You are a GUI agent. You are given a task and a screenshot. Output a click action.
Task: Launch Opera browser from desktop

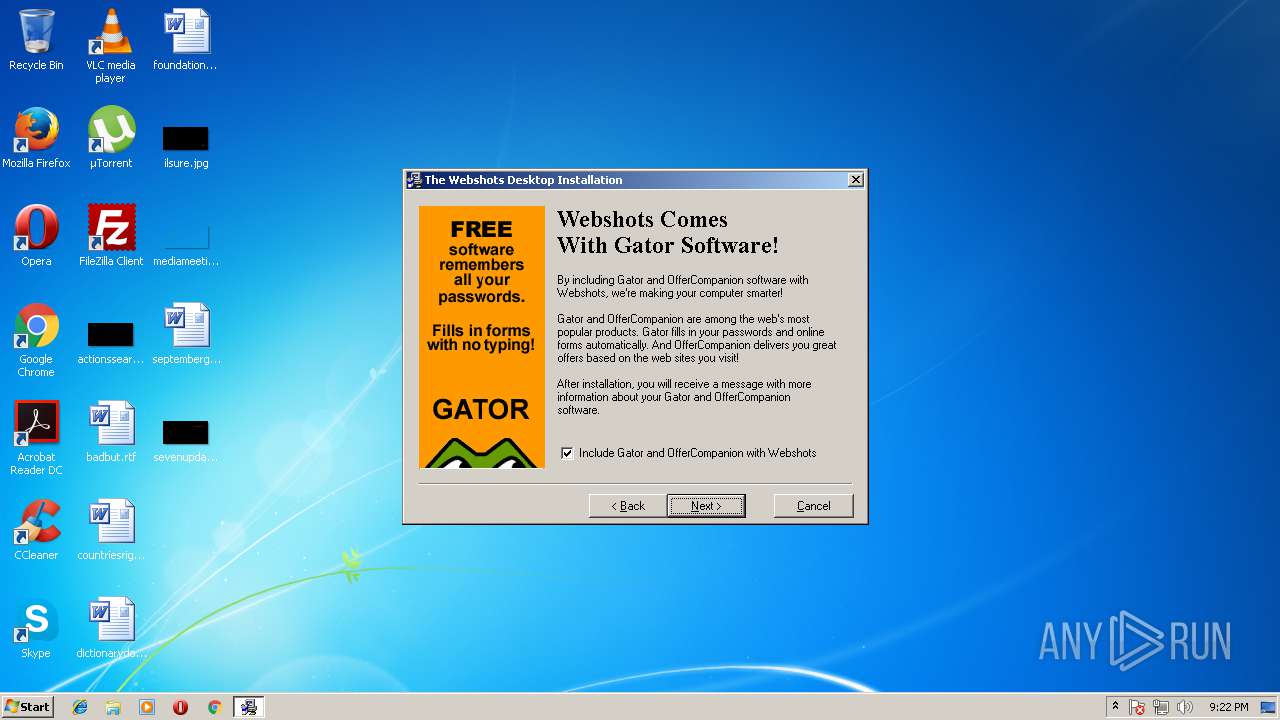tap(36, 236)
